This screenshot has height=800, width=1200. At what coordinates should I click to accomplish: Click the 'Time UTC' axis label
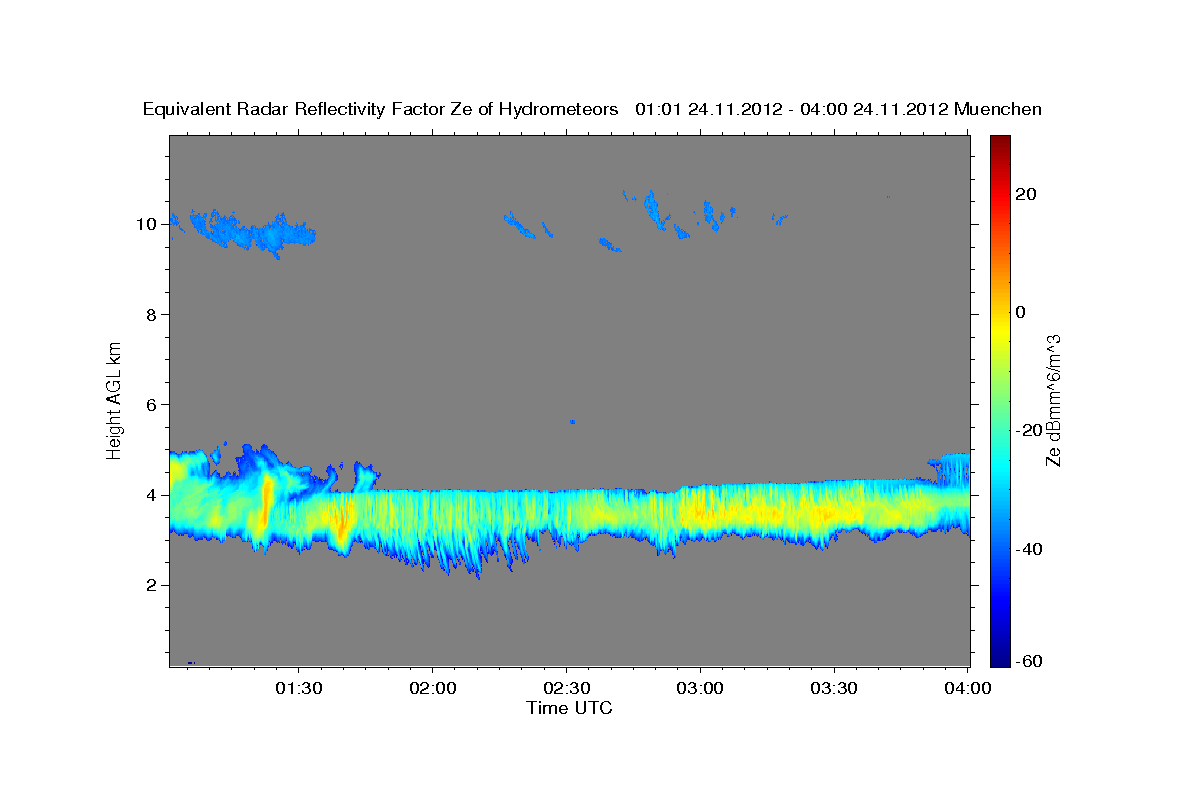569,708
